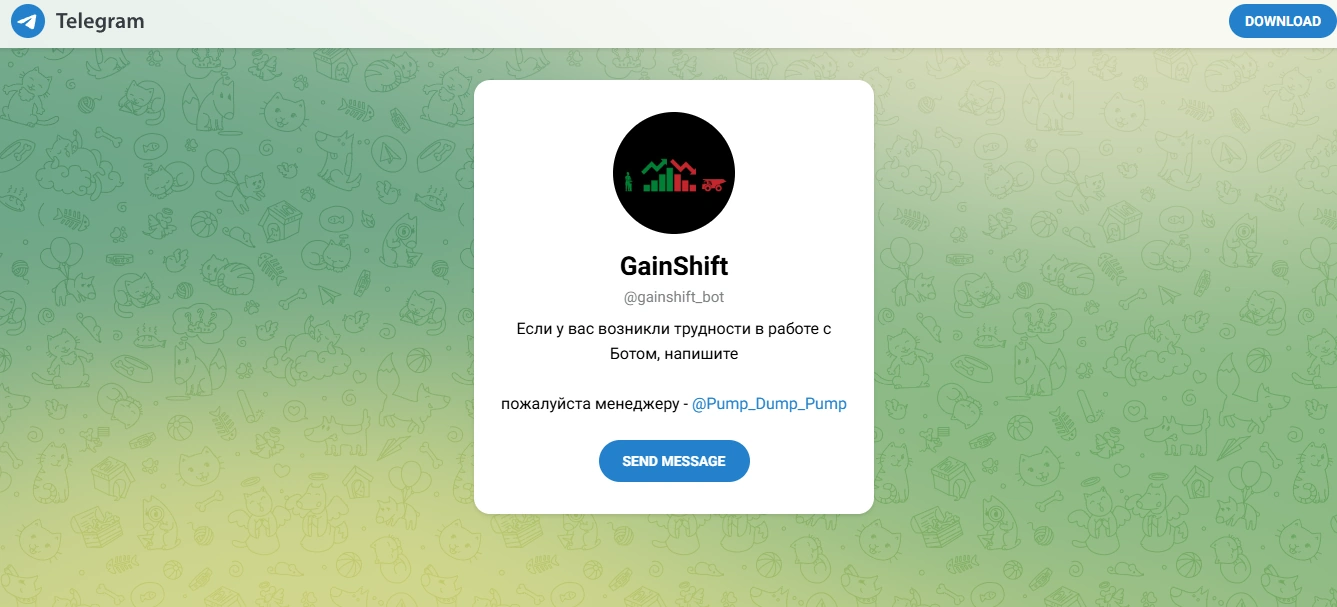Click the green upward arrow in avatar
1337x607 pixels.
tap(654, 166)
